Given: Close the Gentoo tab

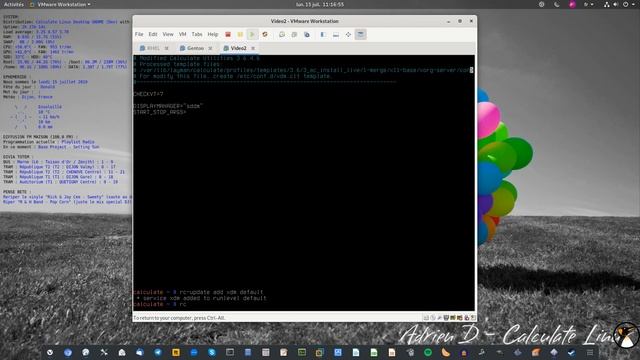Looking at the screenshot, I should coord(210,48).
